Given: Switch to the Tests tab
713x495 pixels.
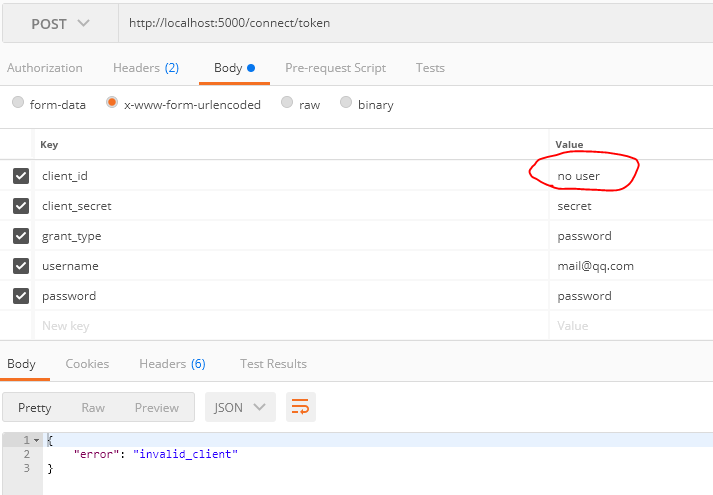Looking at the screenshot, I should click(x=430, y=68).
